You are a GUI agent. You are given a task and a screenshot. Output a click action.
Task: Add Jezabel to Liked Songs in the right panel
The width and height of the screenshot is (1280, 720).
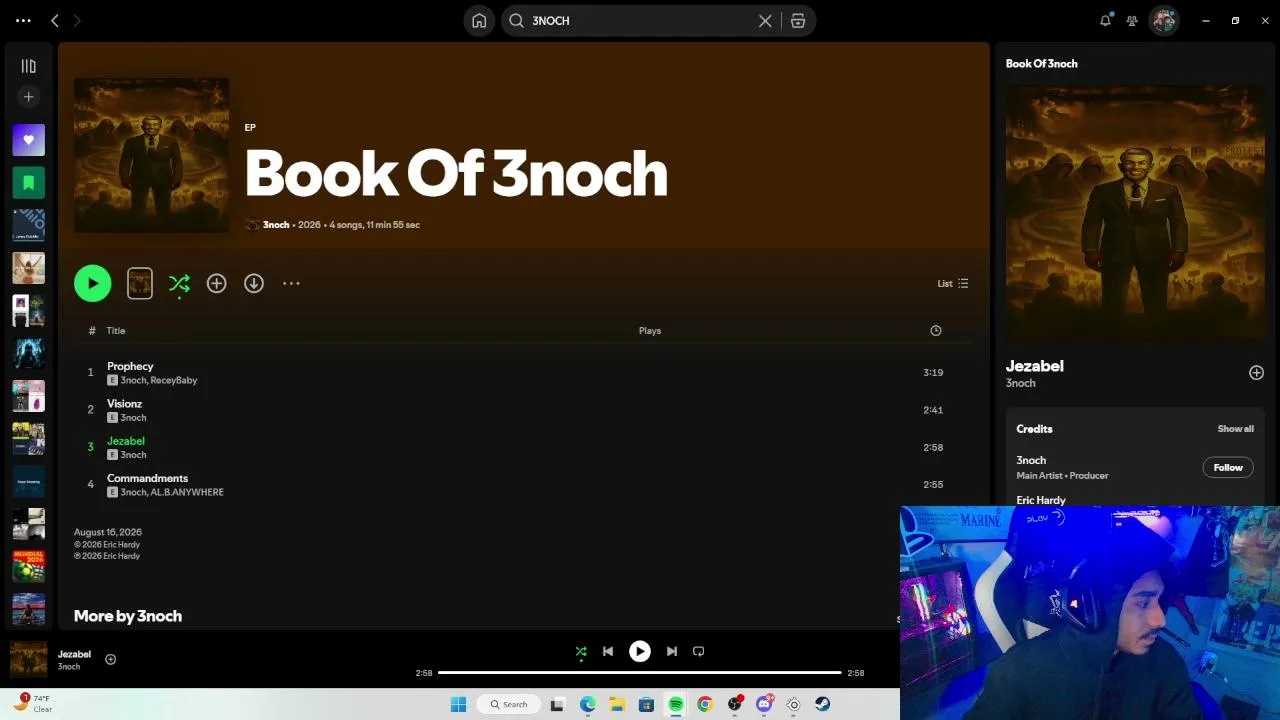1256,373
